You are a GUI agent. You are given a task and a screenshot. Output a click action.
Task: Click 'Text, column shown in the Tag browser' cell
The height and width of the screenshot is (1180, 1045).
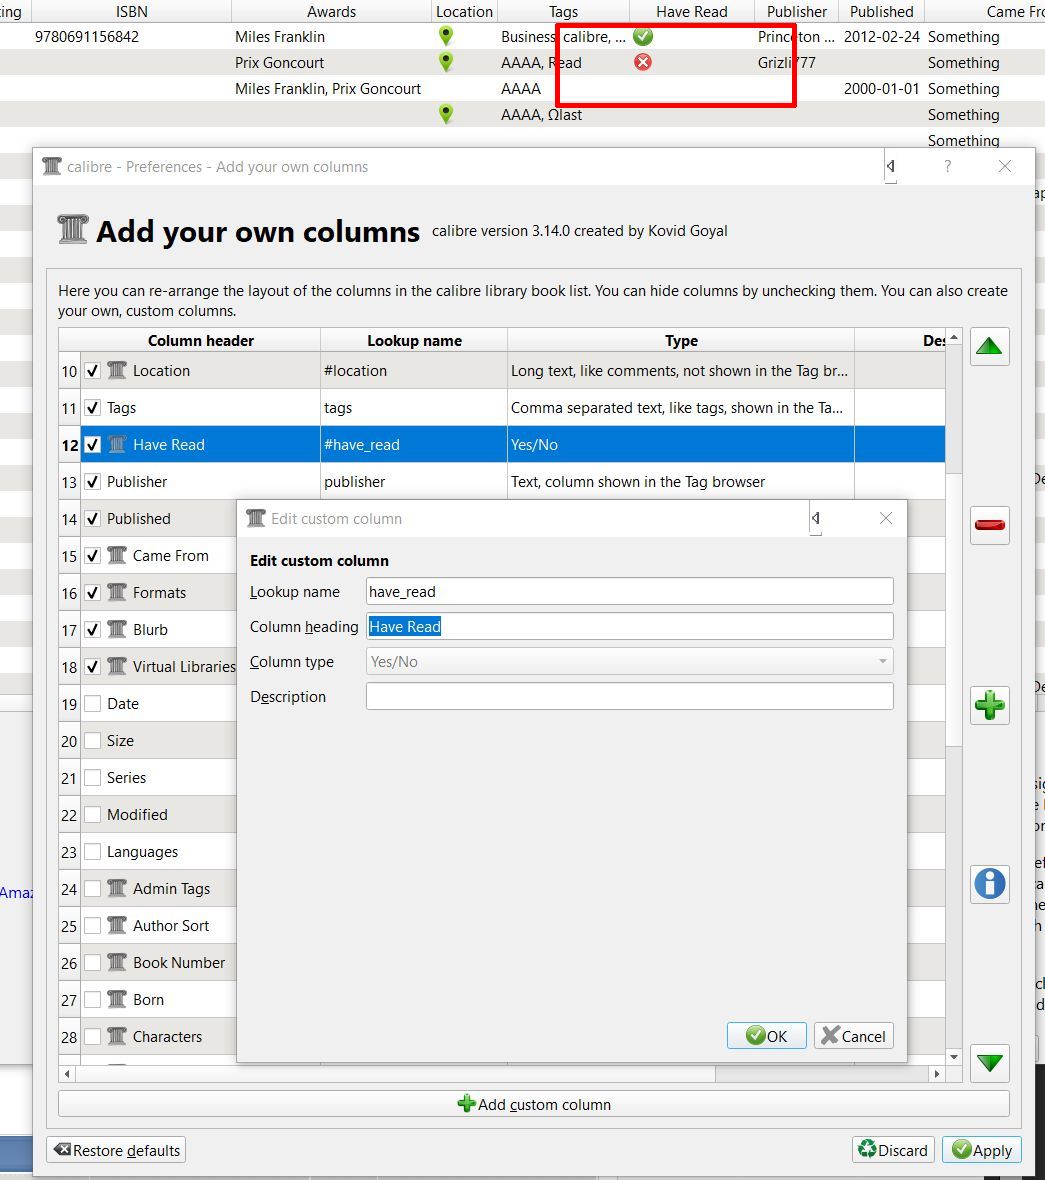(x=681, y=482)
